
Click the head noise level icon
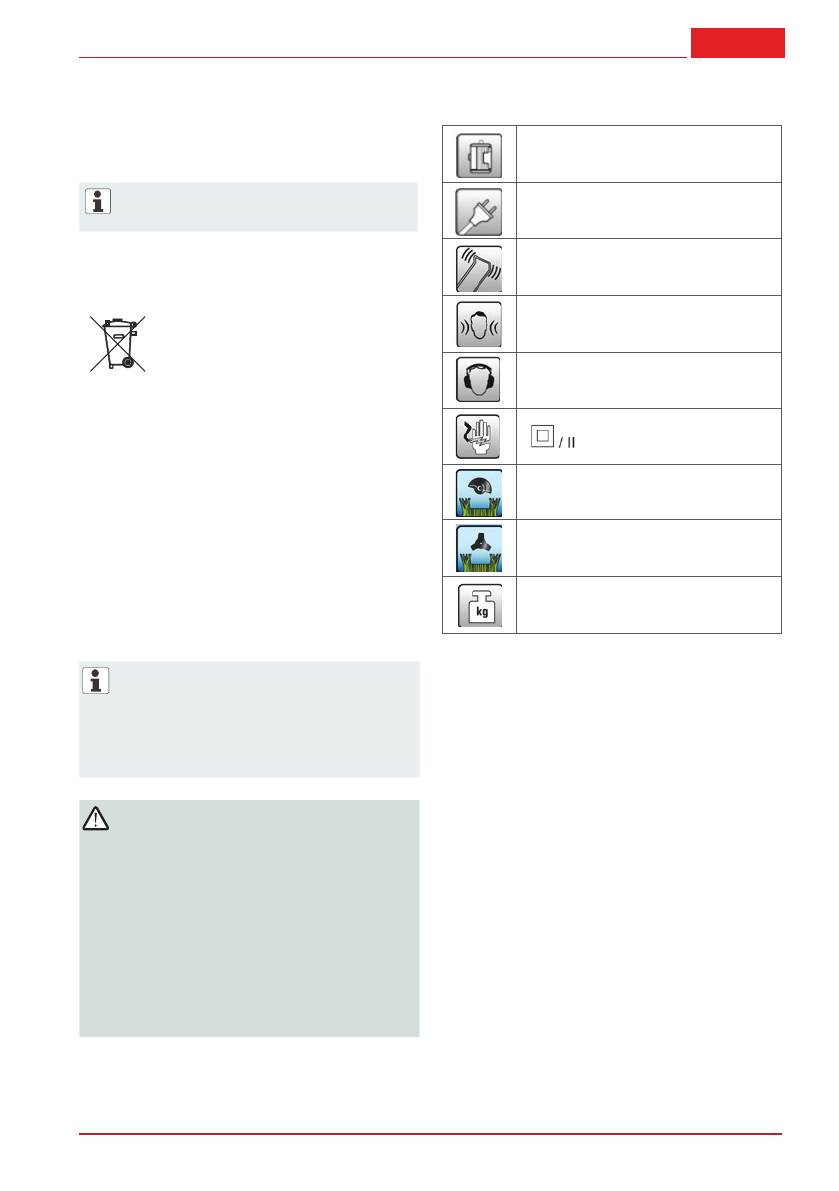479,323
